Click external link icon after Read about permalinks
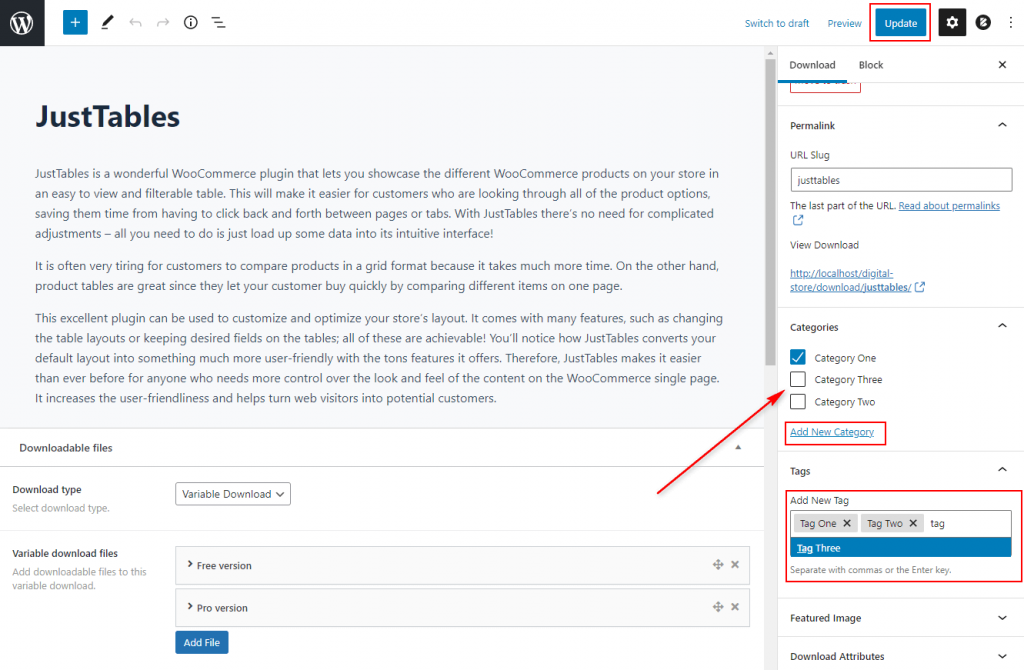The image size is (1024, 670). (798, 221)
